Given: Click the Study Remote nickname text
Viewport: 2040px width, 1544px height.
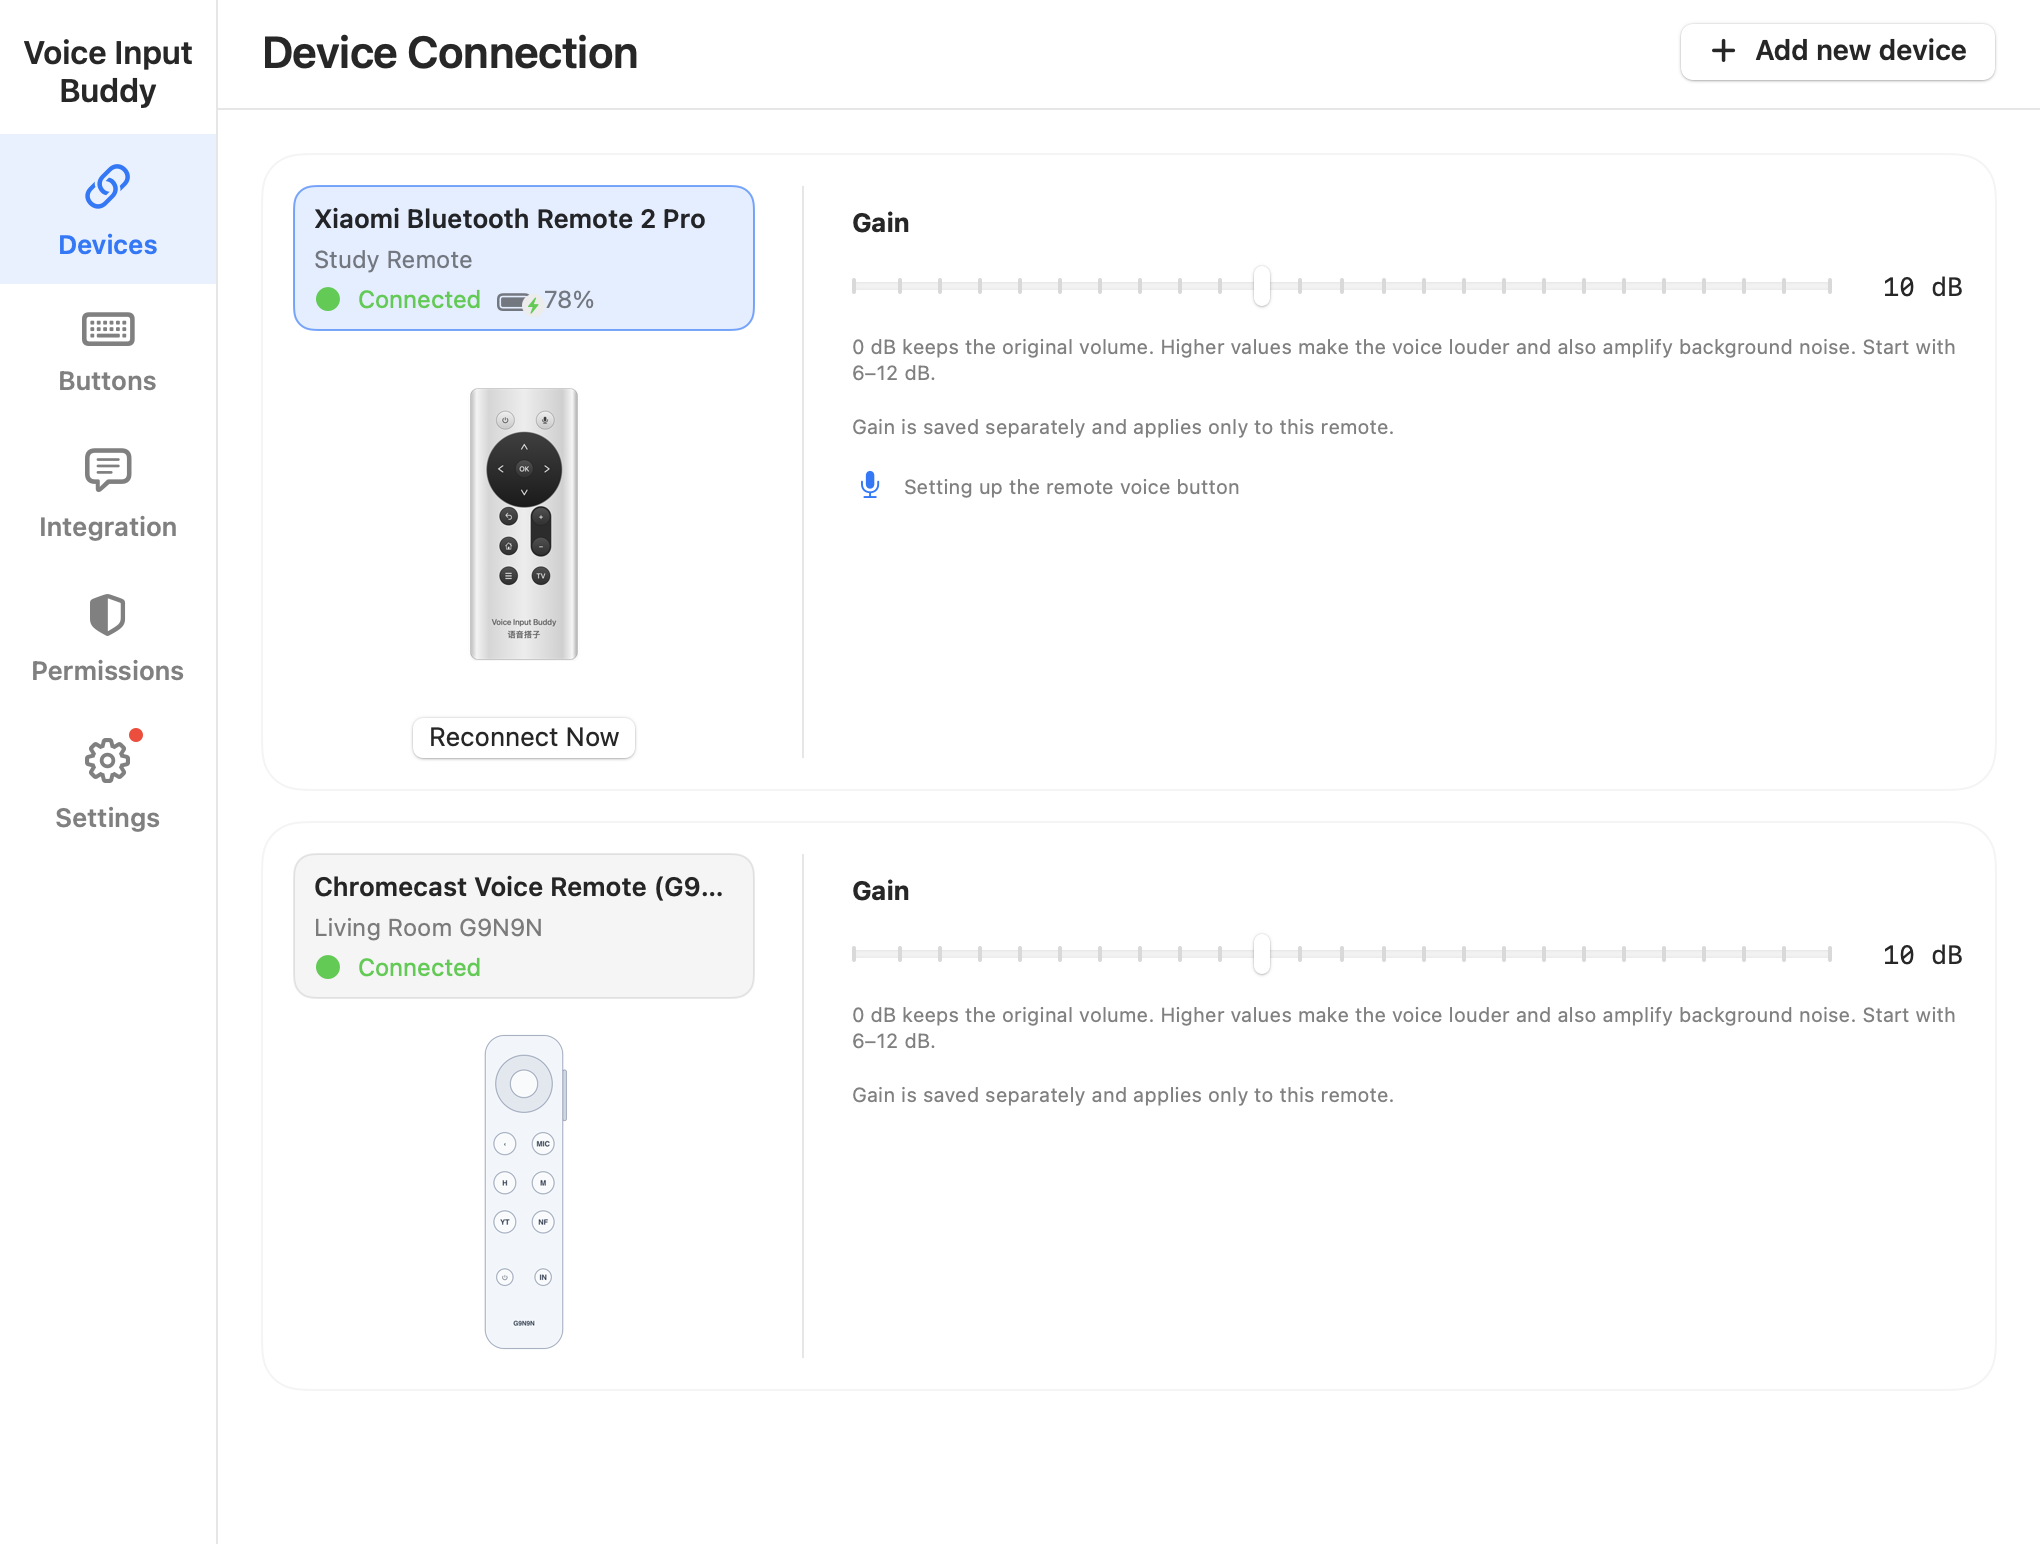Looking at the screenshot, I should tap(393, 260).
